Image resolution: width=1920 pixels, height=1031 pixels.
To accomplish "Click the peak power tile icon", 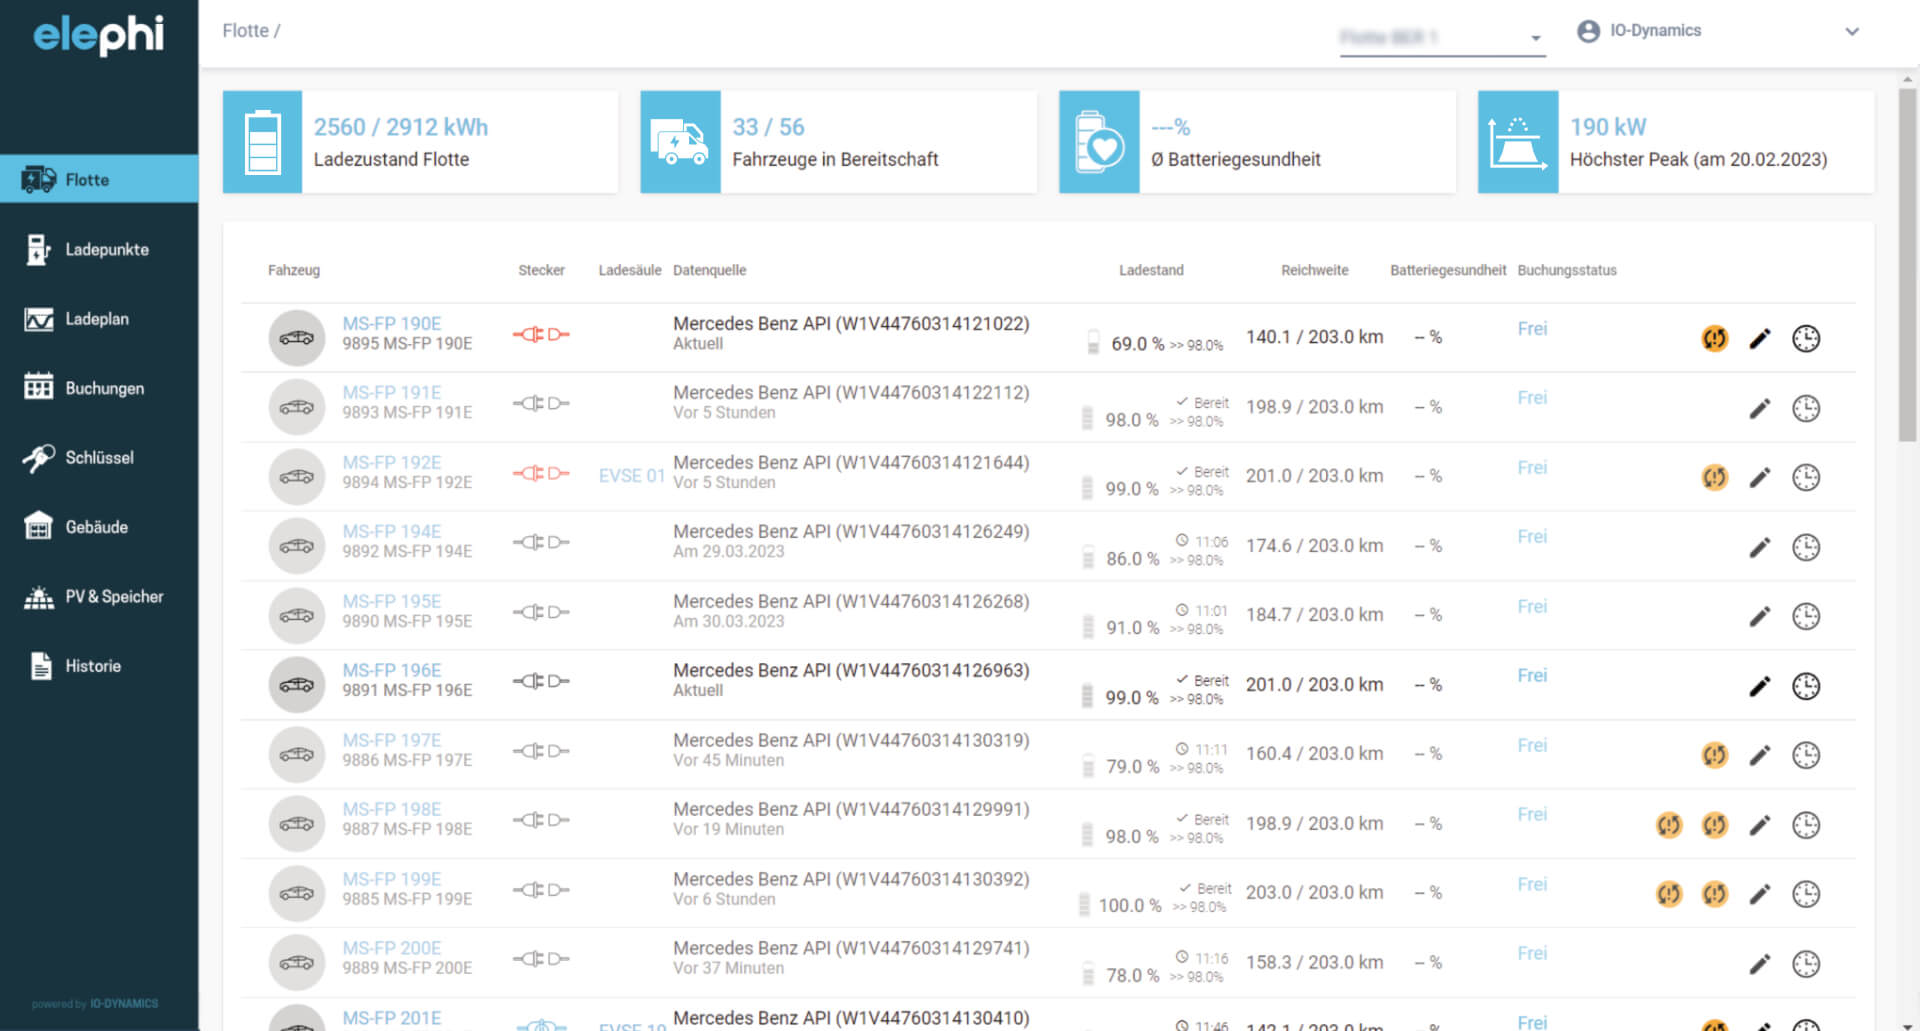I will [x=1517, y=142].
